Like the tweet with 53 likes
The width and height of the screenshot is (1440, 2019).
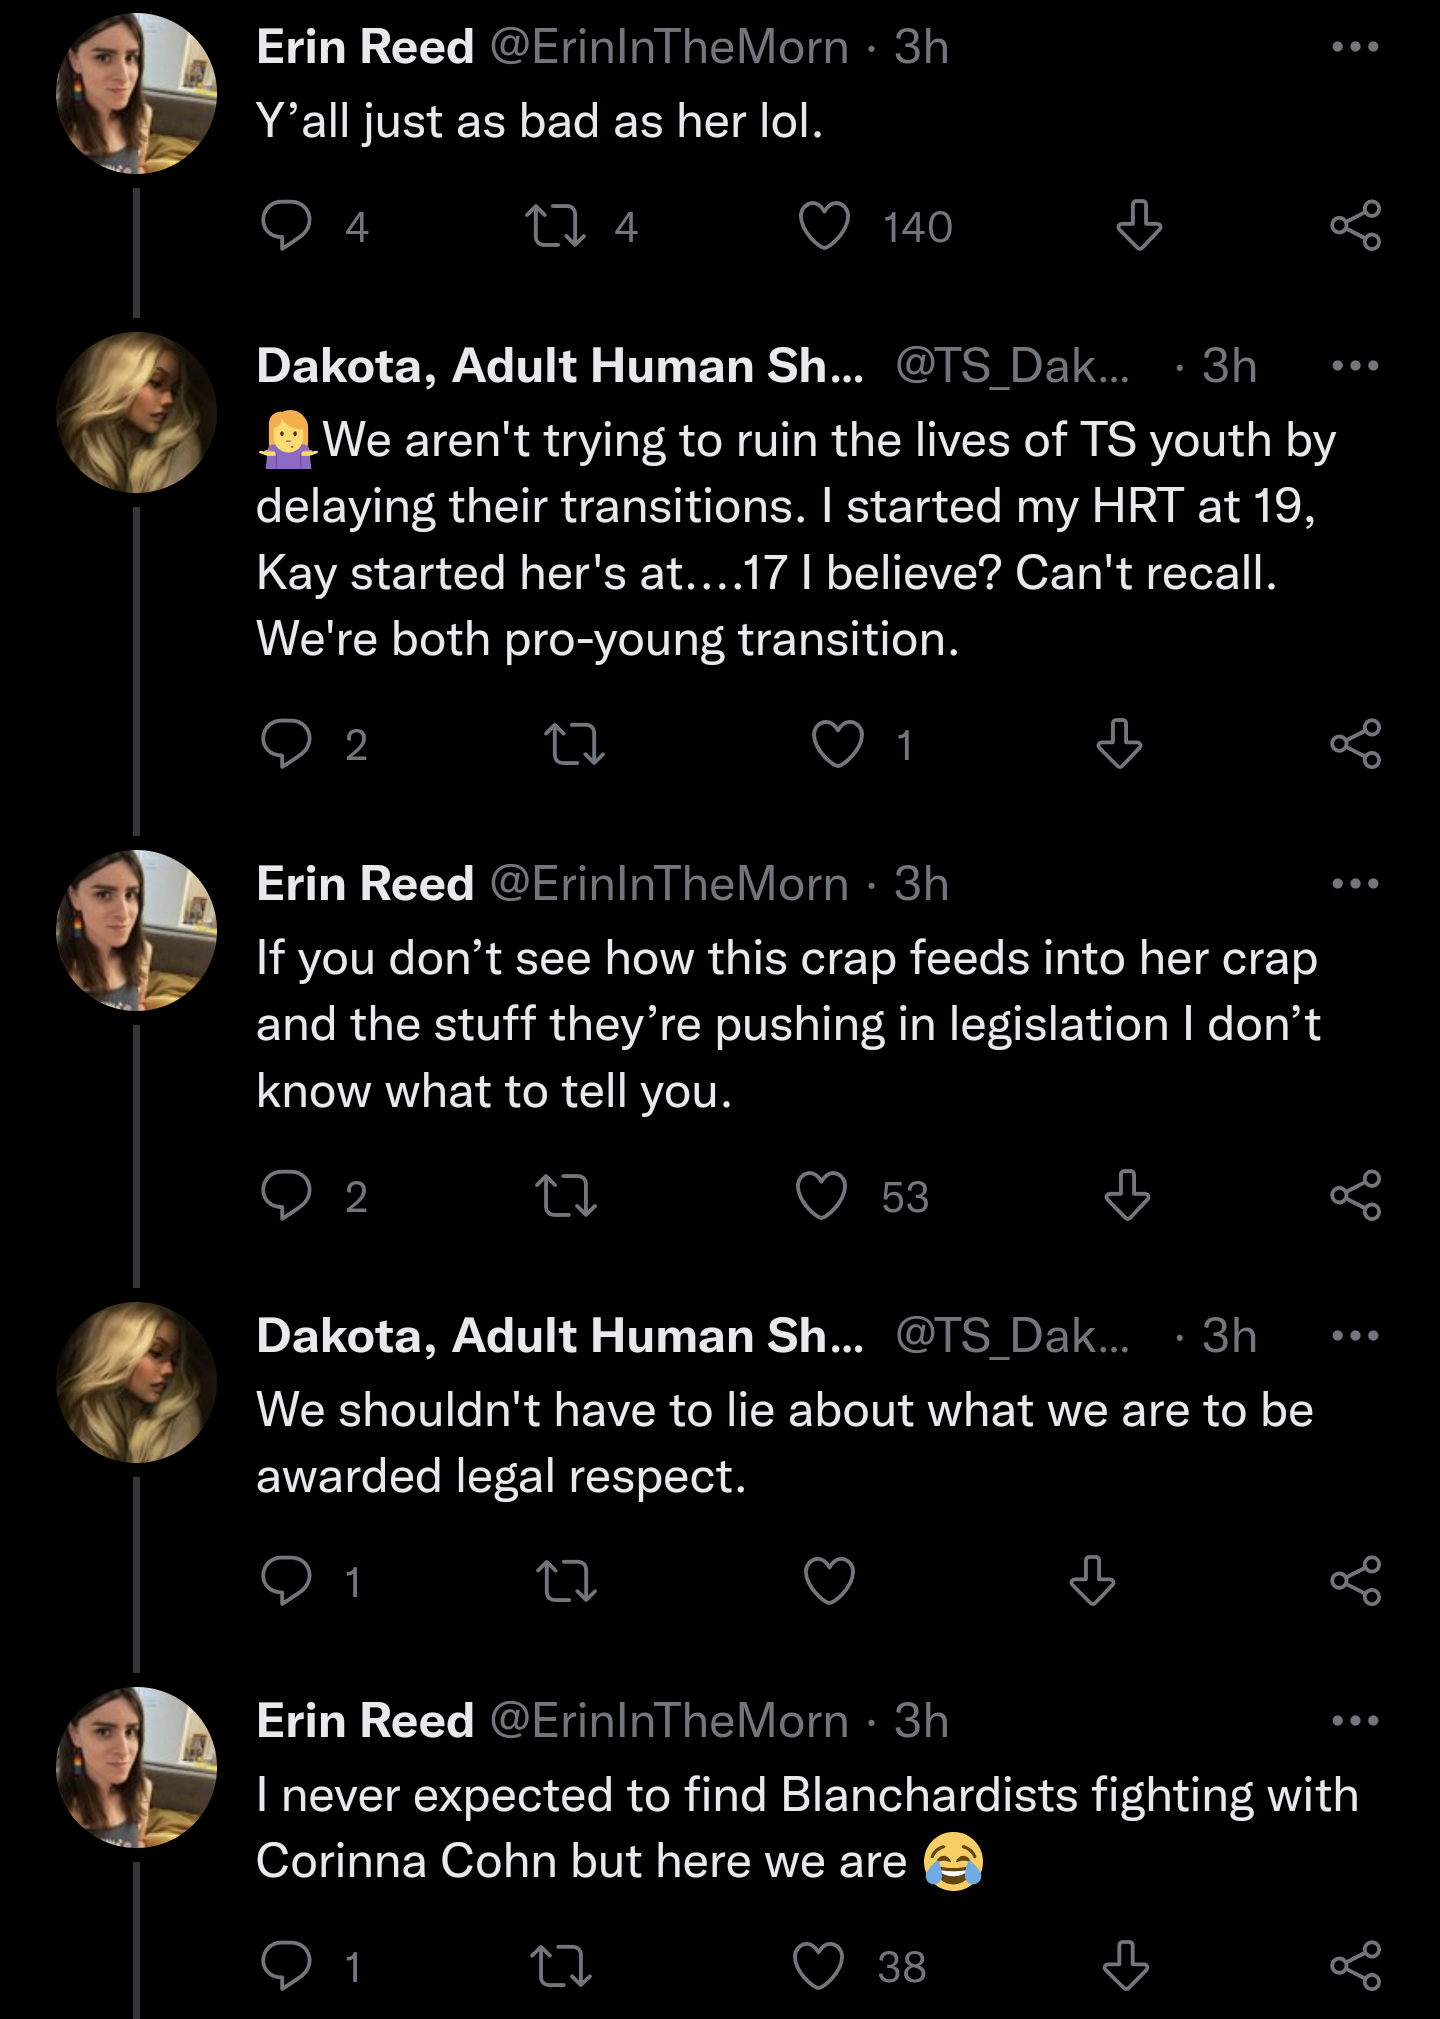click(x=821, y=1196)
